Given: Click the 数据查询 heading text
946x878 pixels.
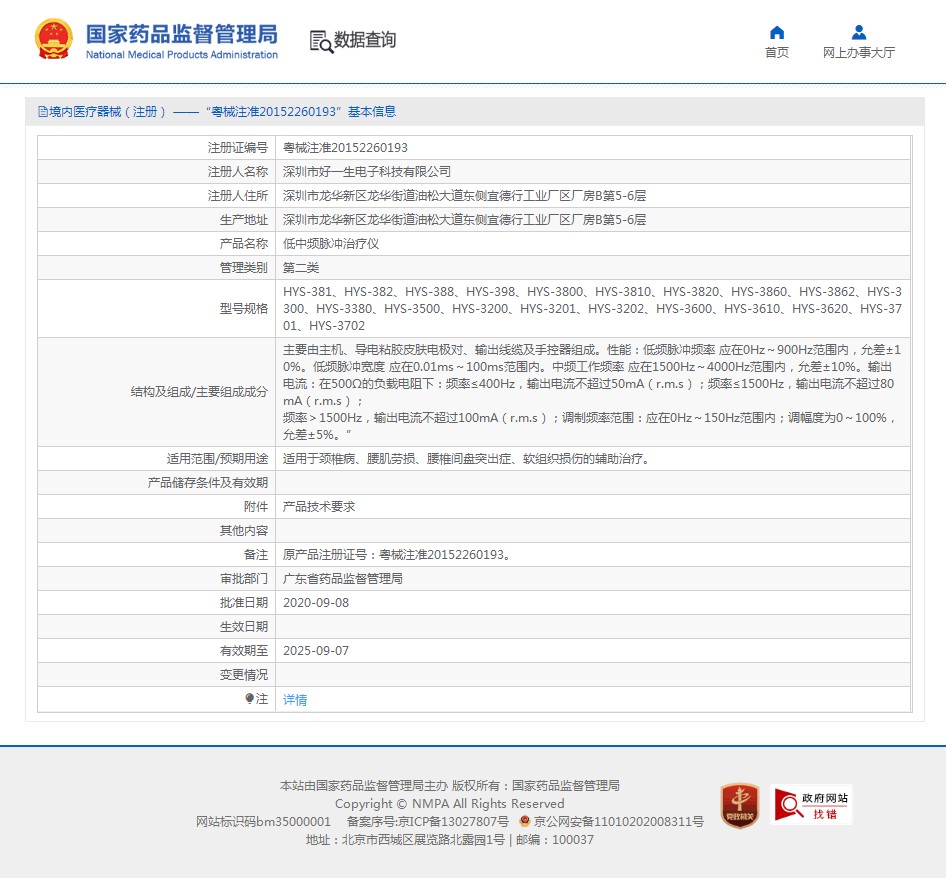Looking at the screenshot, I should pyautogui.click(x=365, y=40).
